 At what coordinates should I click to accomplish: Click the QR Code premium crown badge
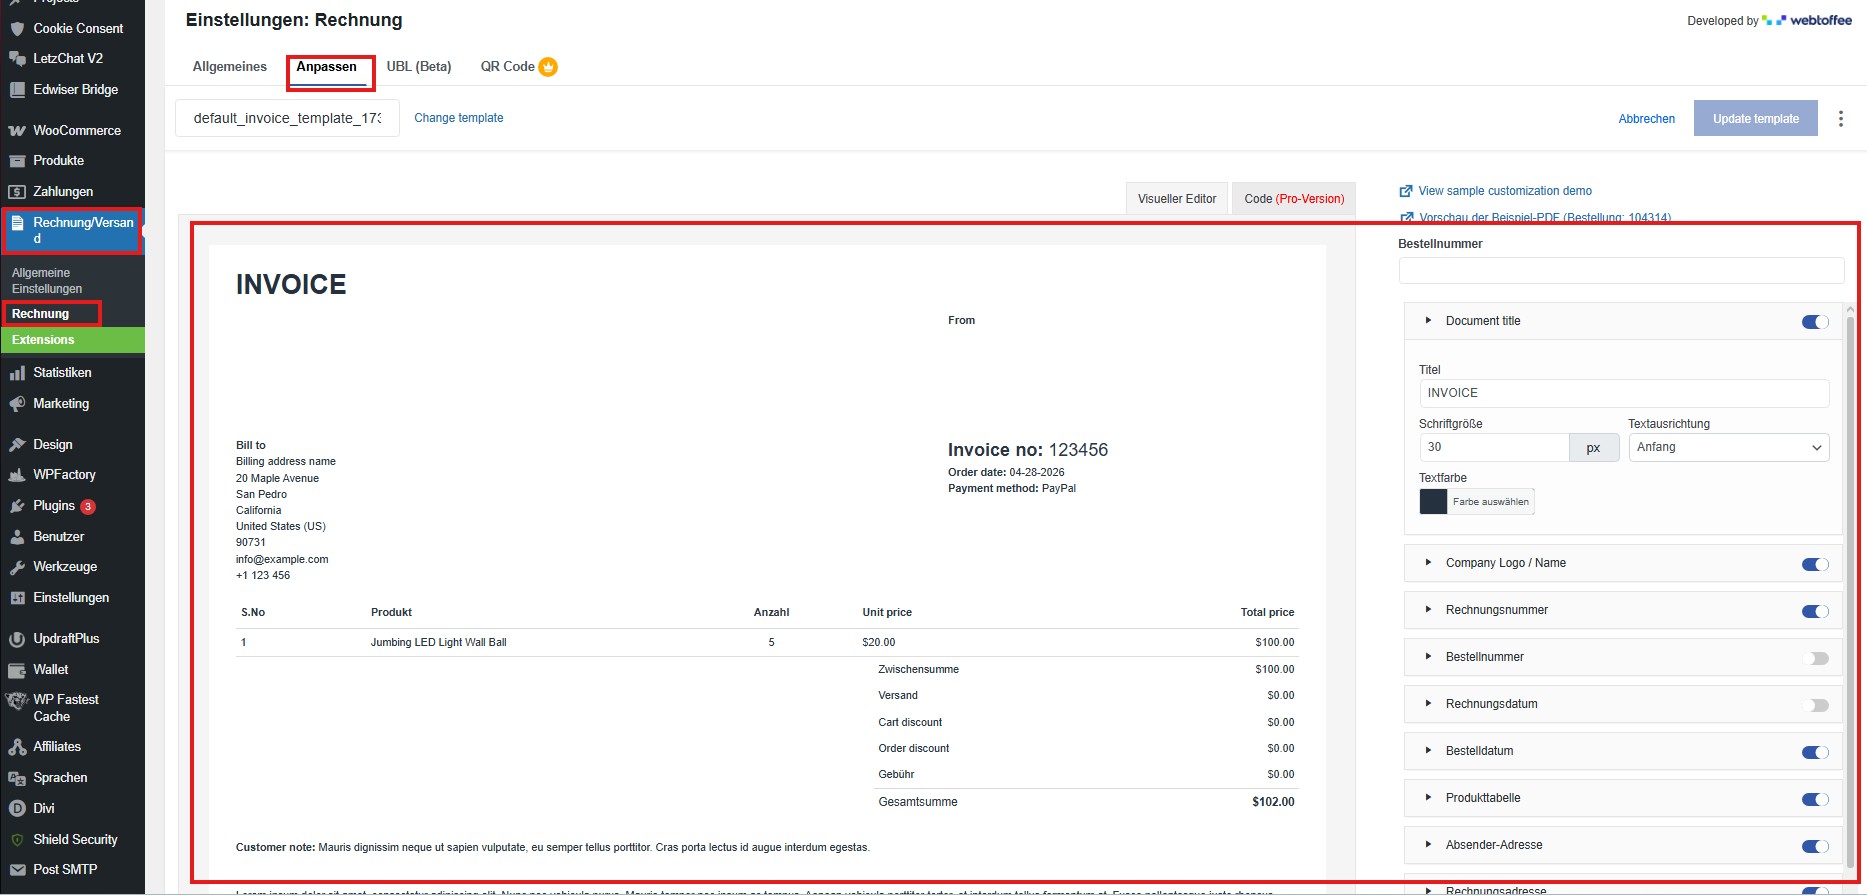pos(548,67)
